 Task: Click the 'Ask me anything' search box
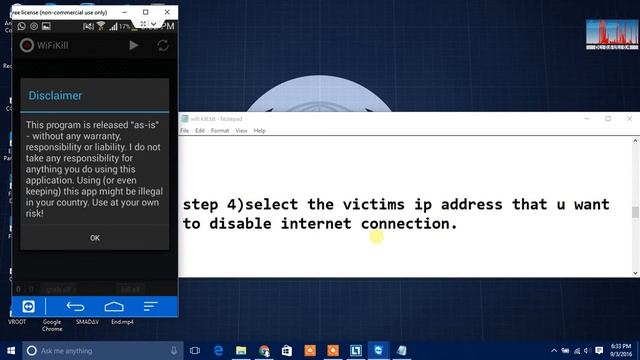click(103, 351)
